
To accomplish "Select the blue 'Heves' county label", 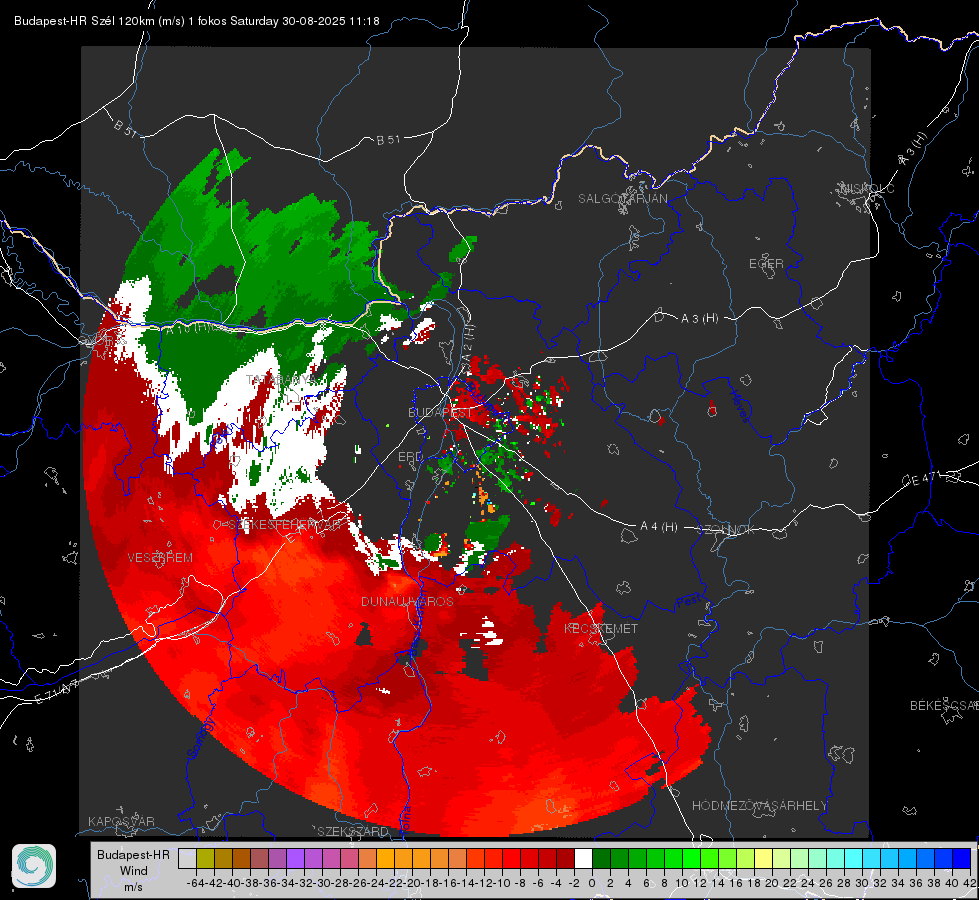I will 739,406.
